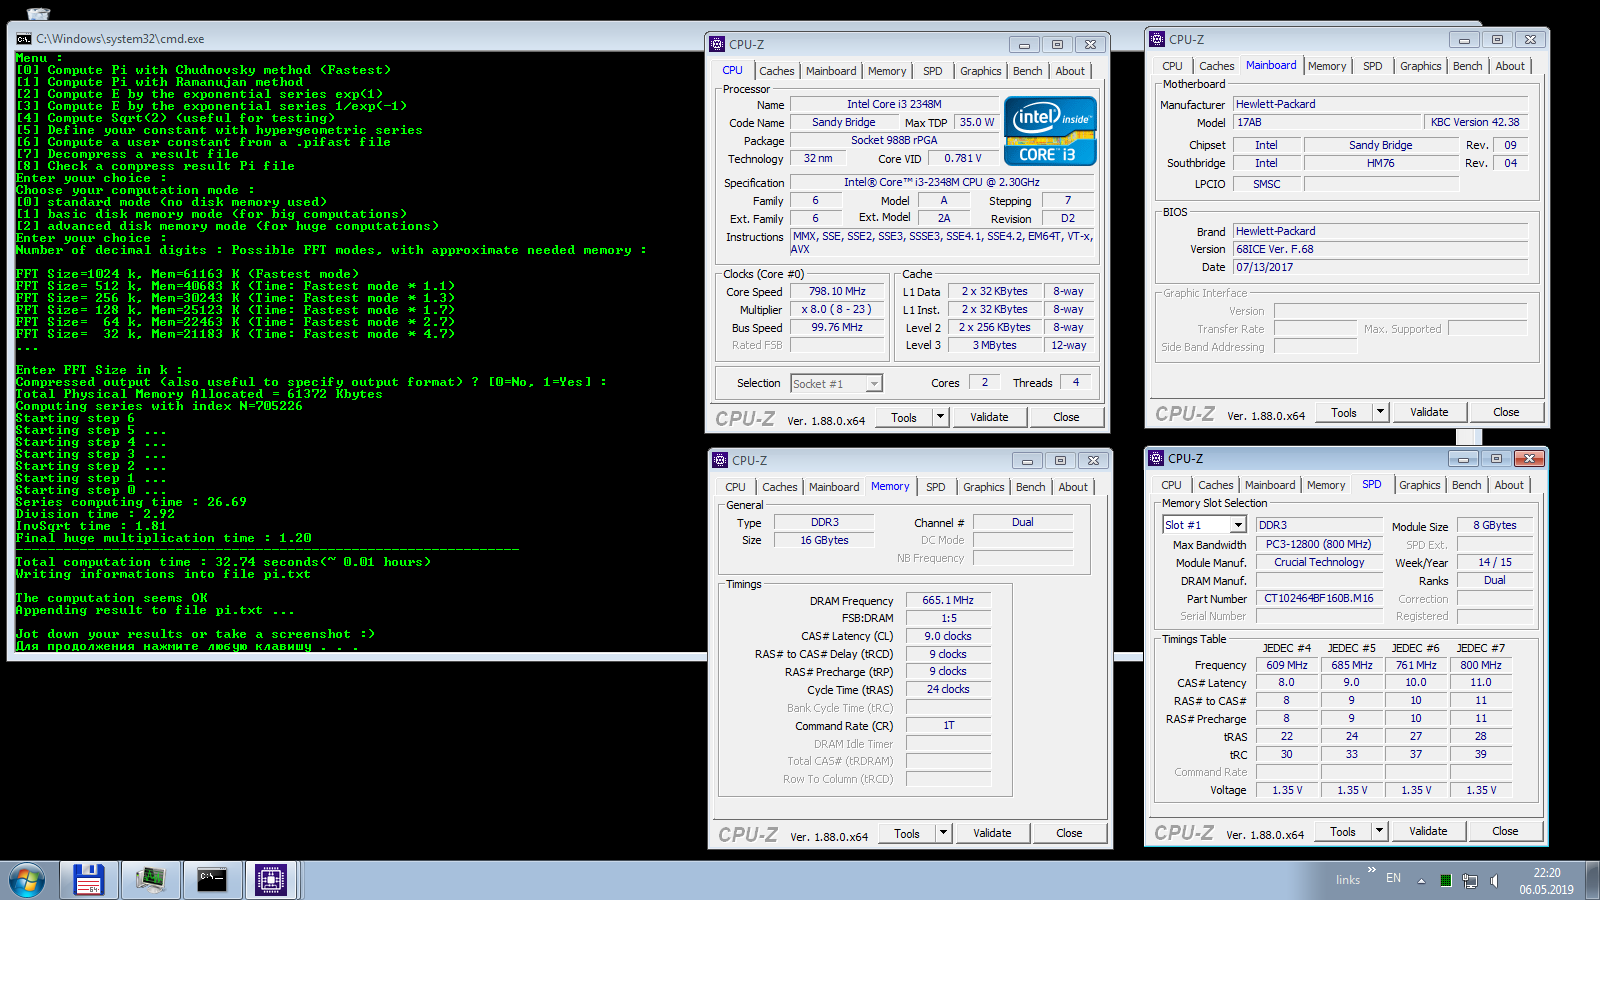The height and width of the screenshot is (993, 1600).
Task: Open the monitor app icon in taskbar
Action: (x=150, y=880)
